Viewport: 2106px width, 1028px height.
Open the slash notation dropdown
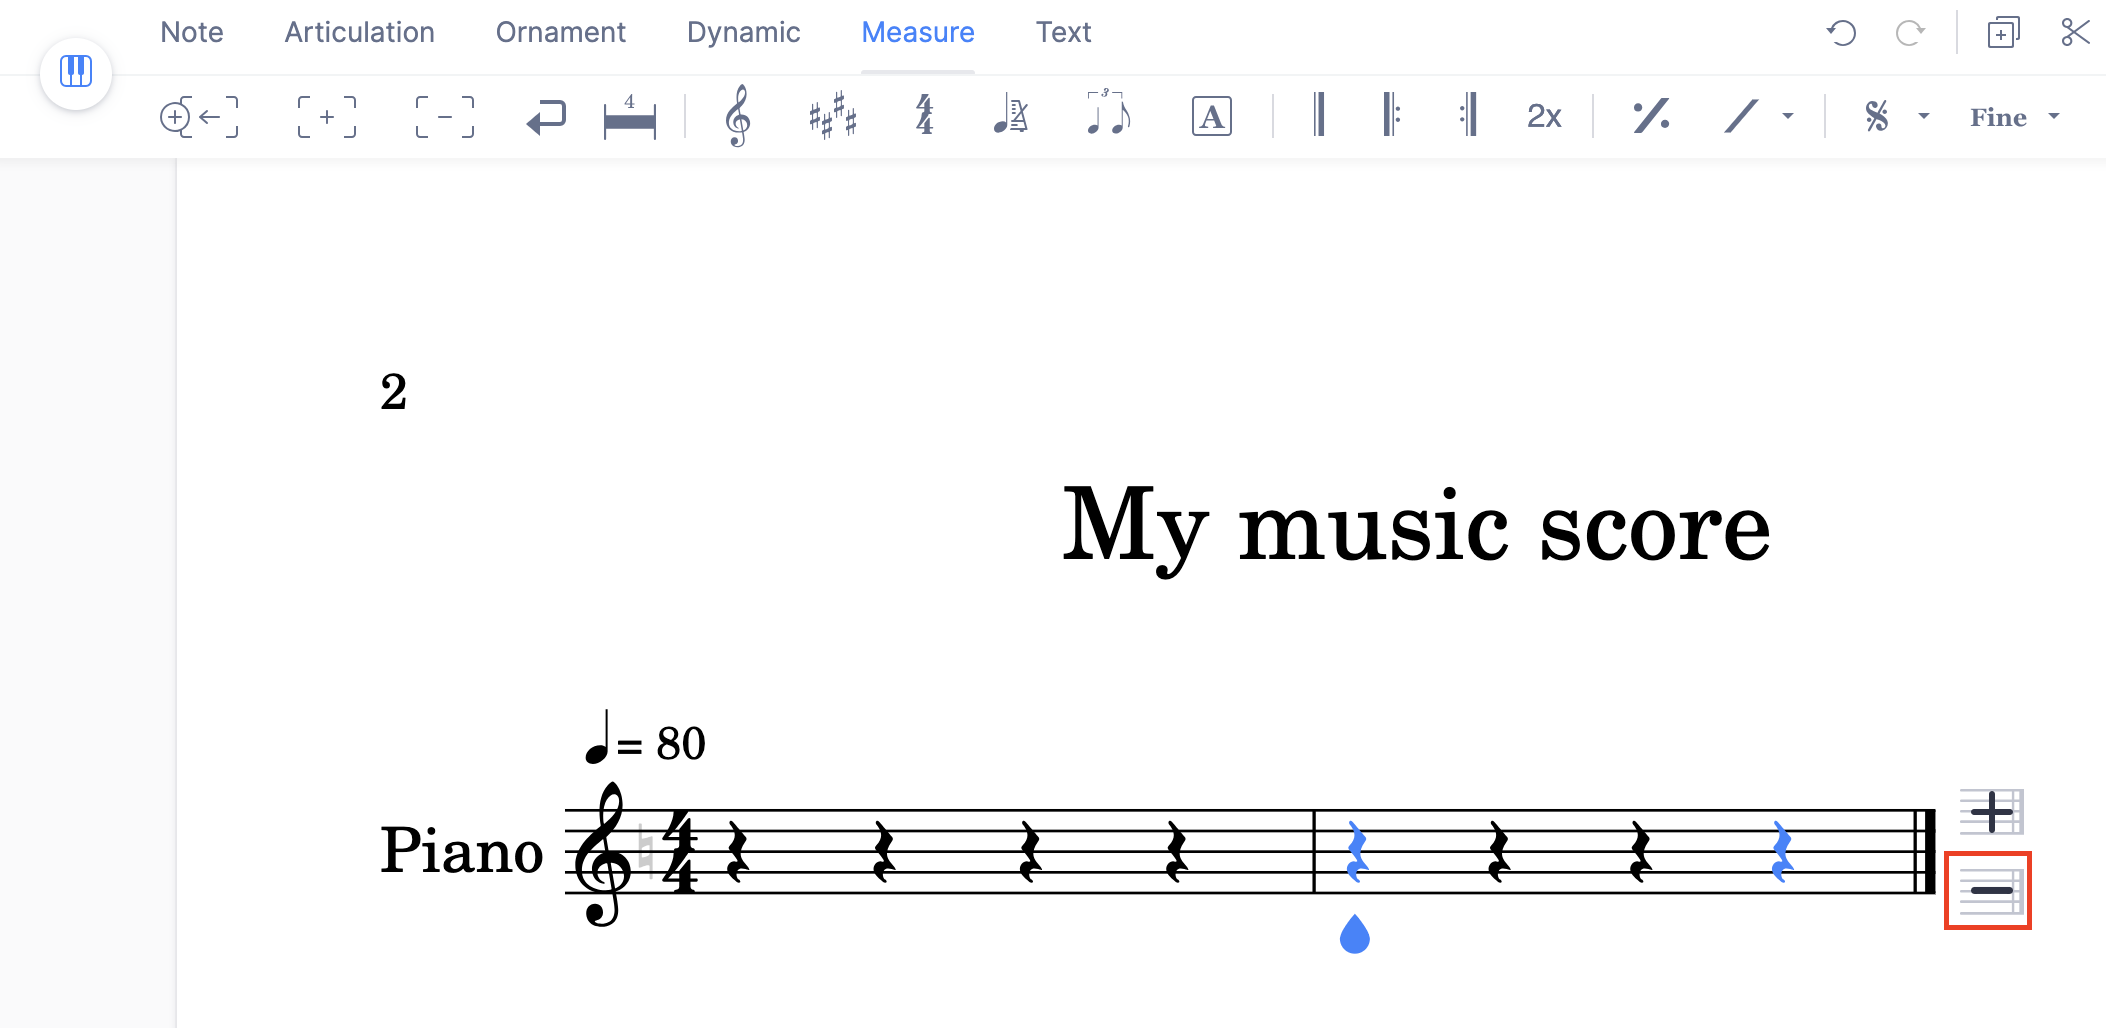point(1788,115)
